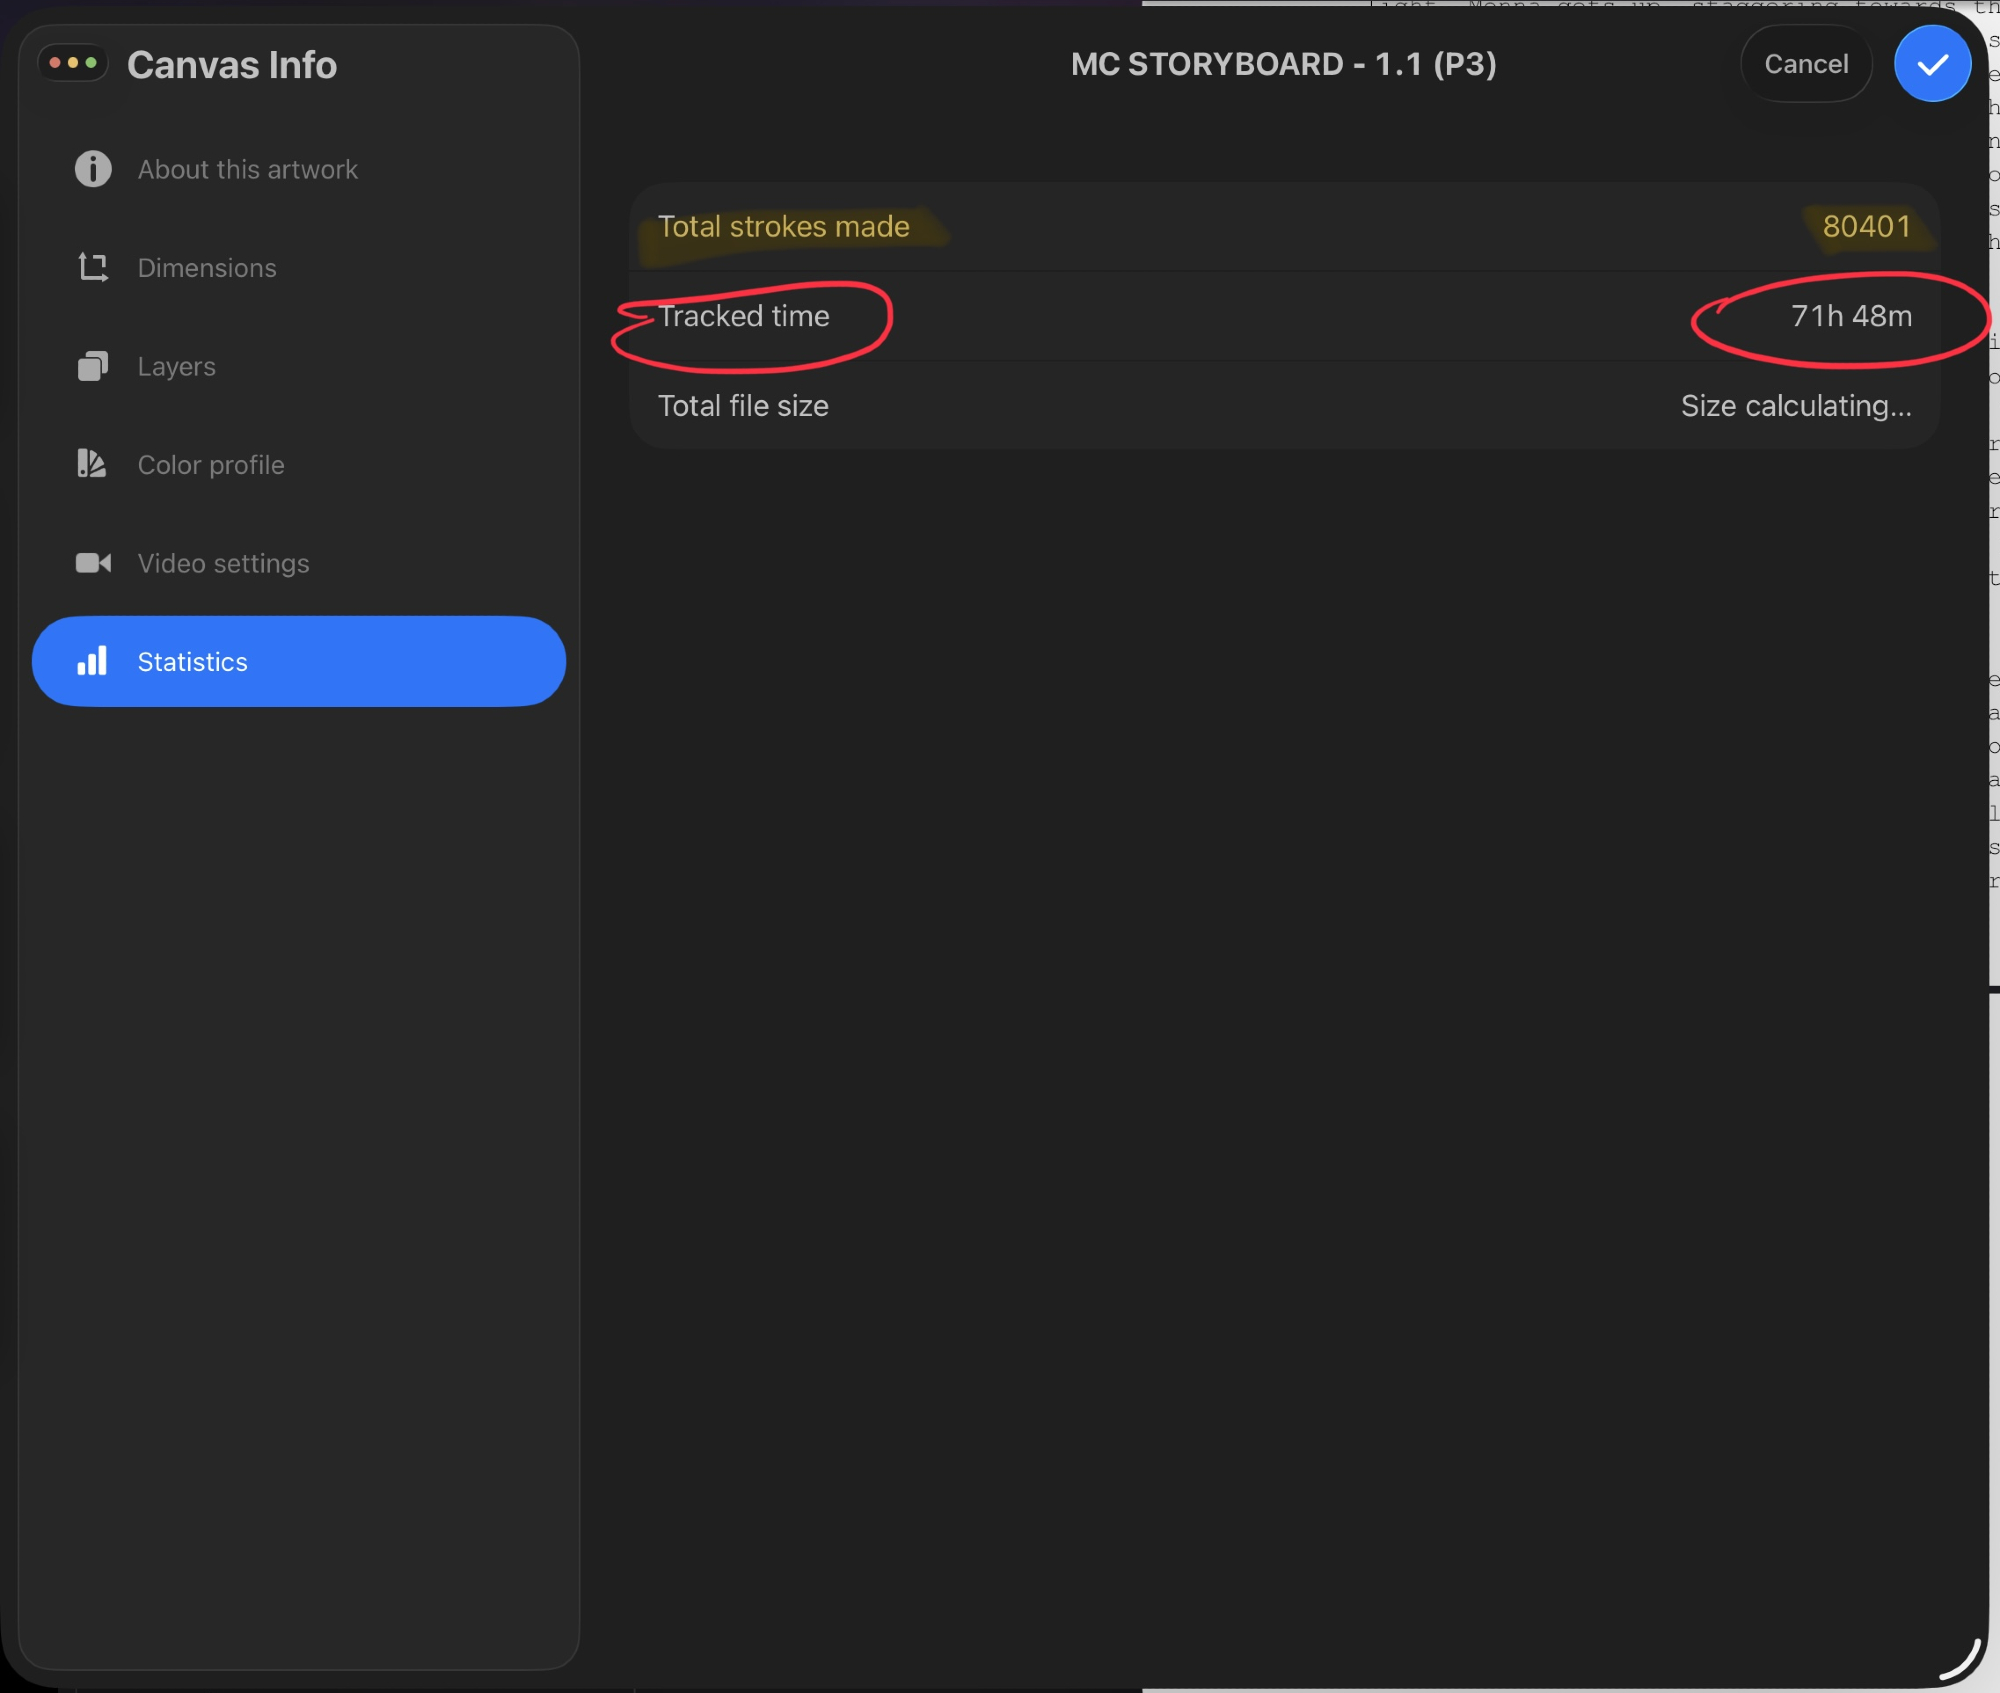Click the Size calculating... text
This screenshot has height=1693, width=2000.
tap(1795, 406)
